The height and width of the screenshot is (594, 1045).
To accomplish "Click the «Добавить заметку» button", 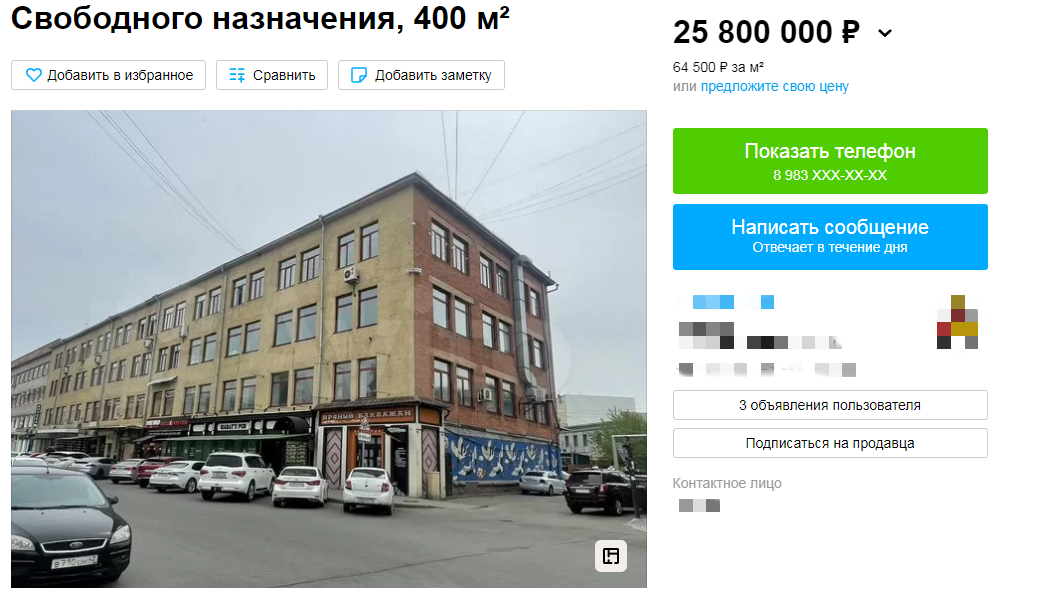I will (421, 75).
